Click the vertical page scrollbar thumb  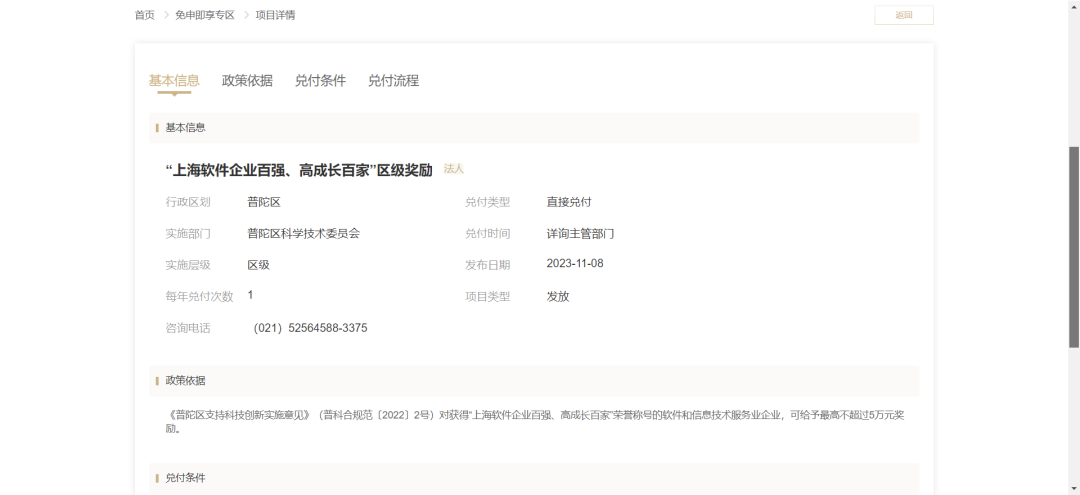[1074, 246]
